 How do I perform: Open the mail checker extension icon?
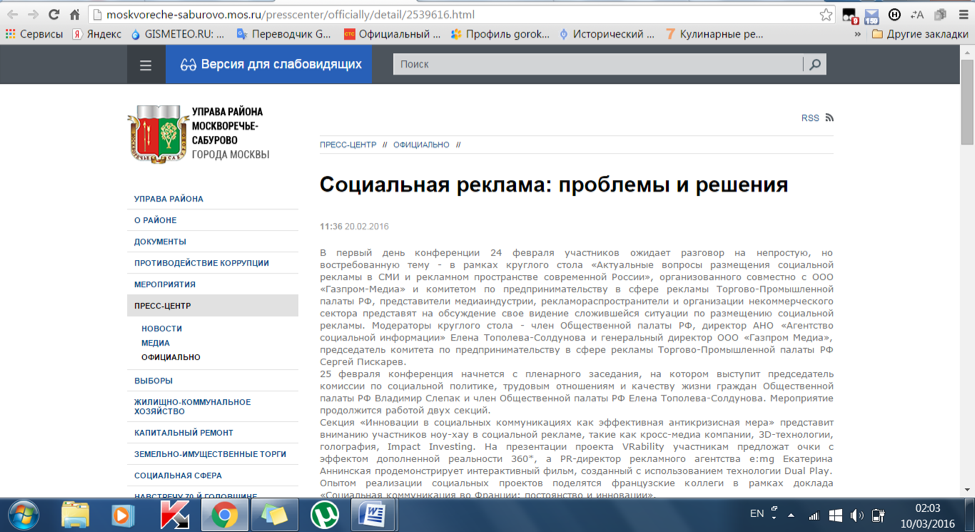pos(872,16)
